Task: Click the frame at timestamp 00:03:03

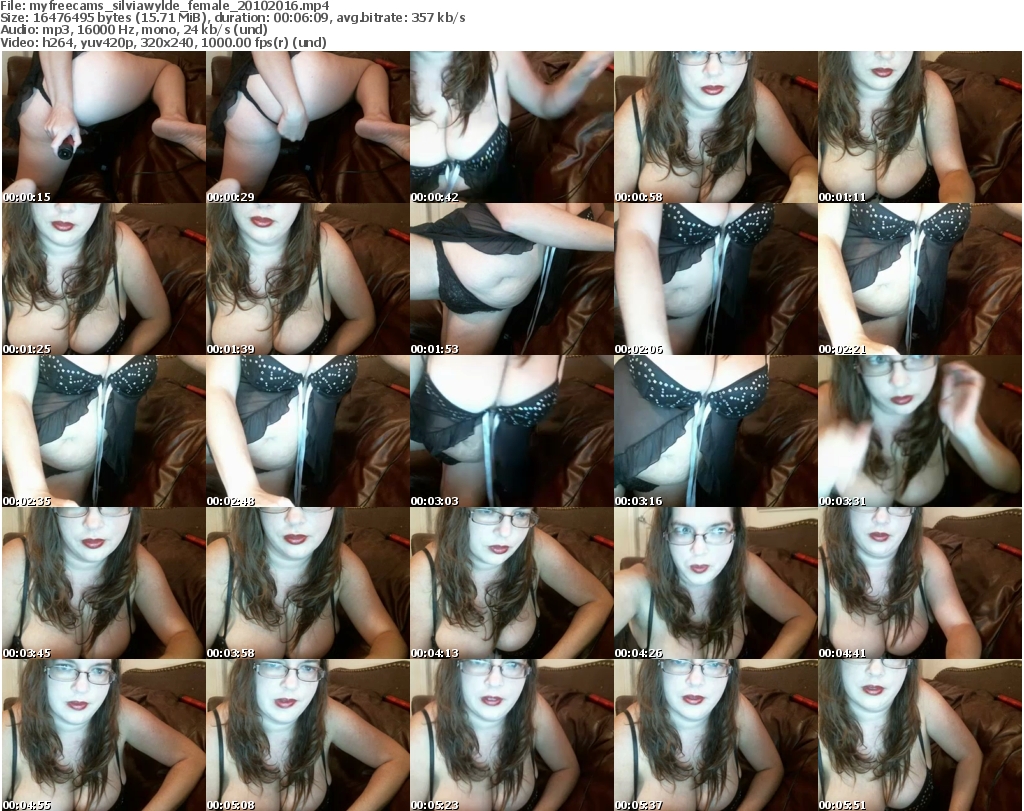Action: [512, 431]
